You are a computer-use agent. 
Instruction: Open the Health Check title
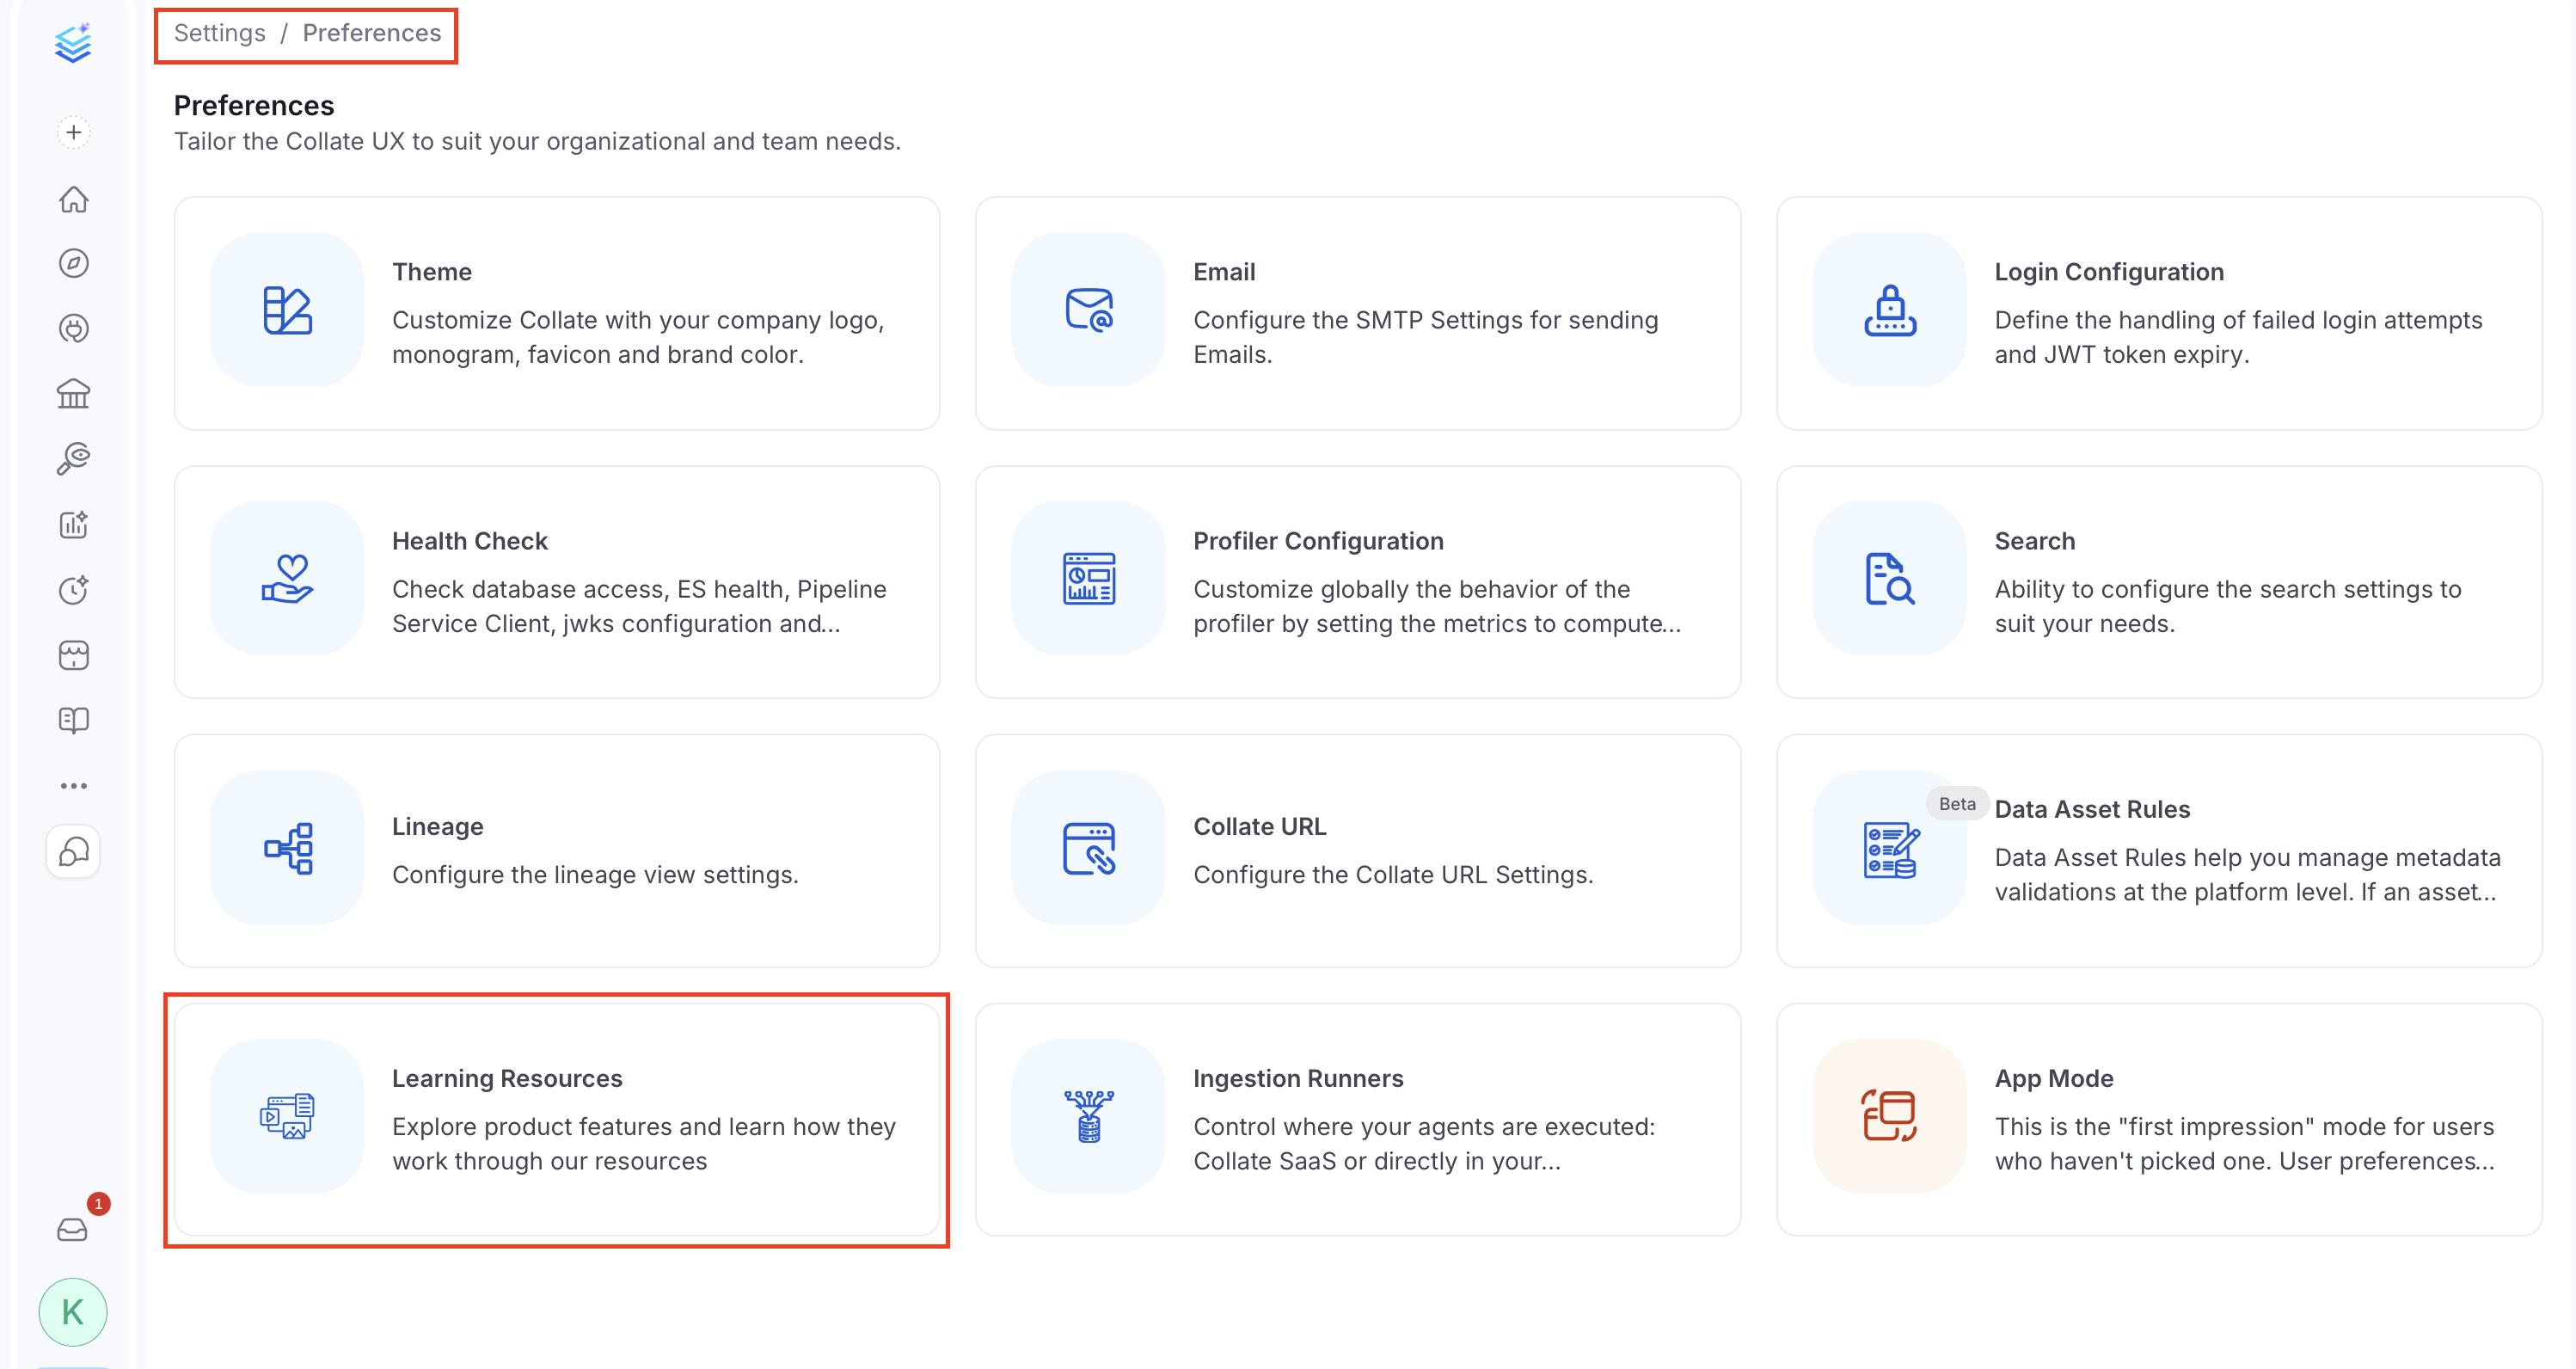pos(470,541)
